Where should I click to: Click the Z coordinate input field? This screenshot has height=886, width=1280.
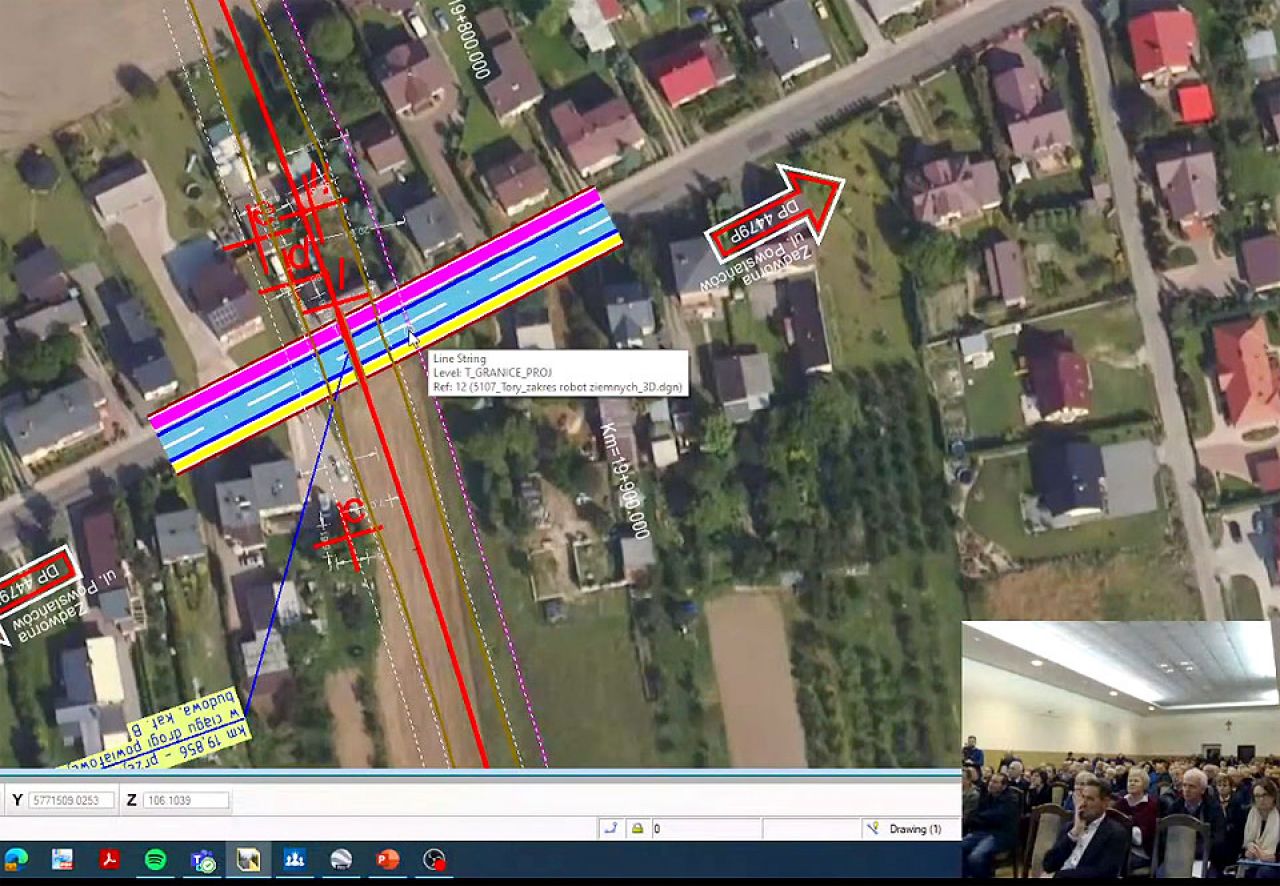click(185, 800)
